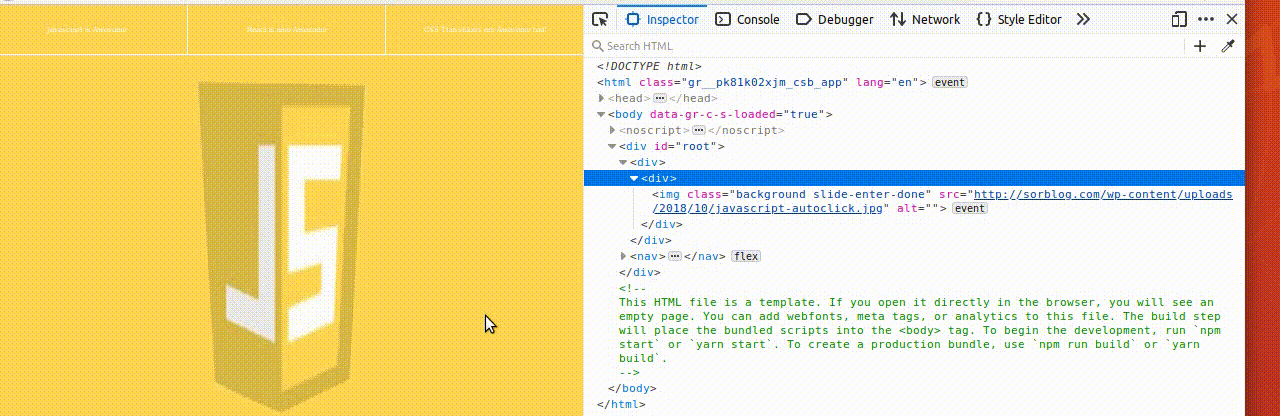Expand the noscript element node
The image size is (1280, 416).
click(613, 130)
